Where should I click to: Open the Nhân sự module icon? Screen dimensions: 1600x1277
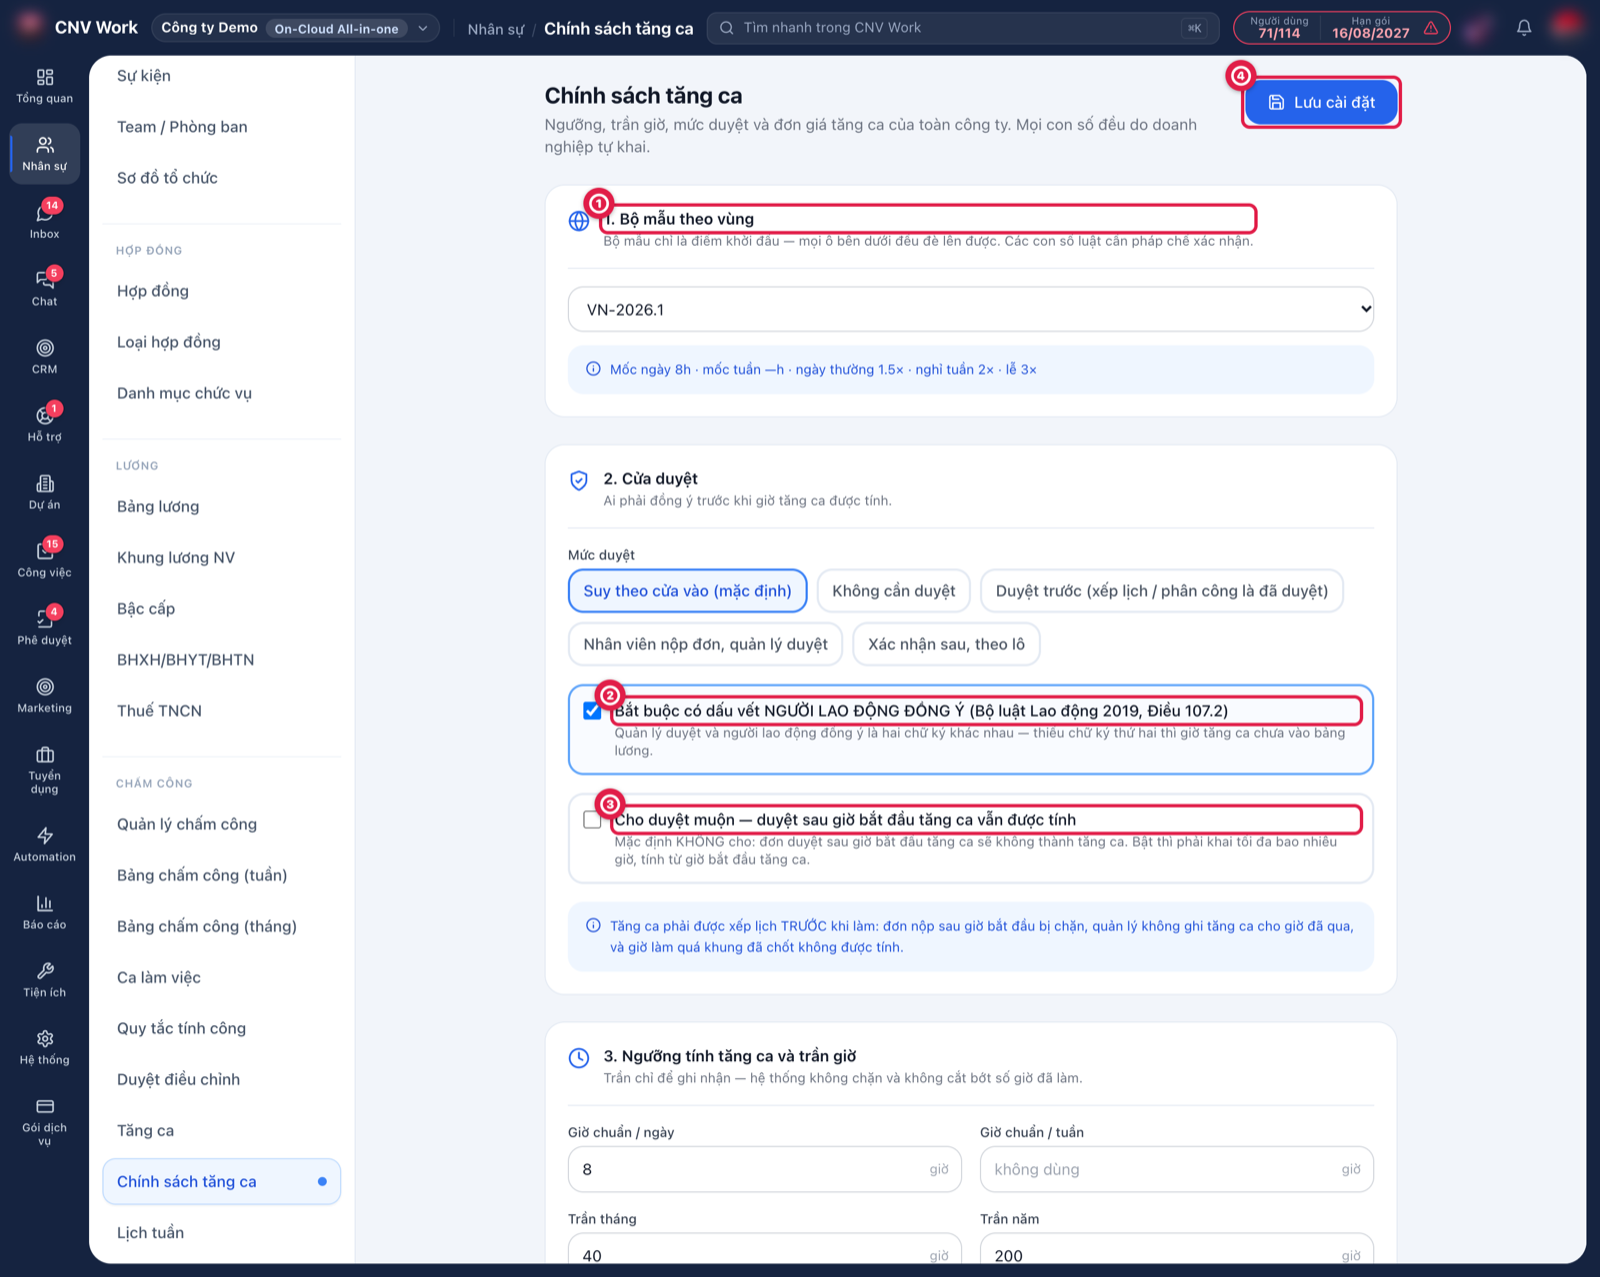(44, 154)
